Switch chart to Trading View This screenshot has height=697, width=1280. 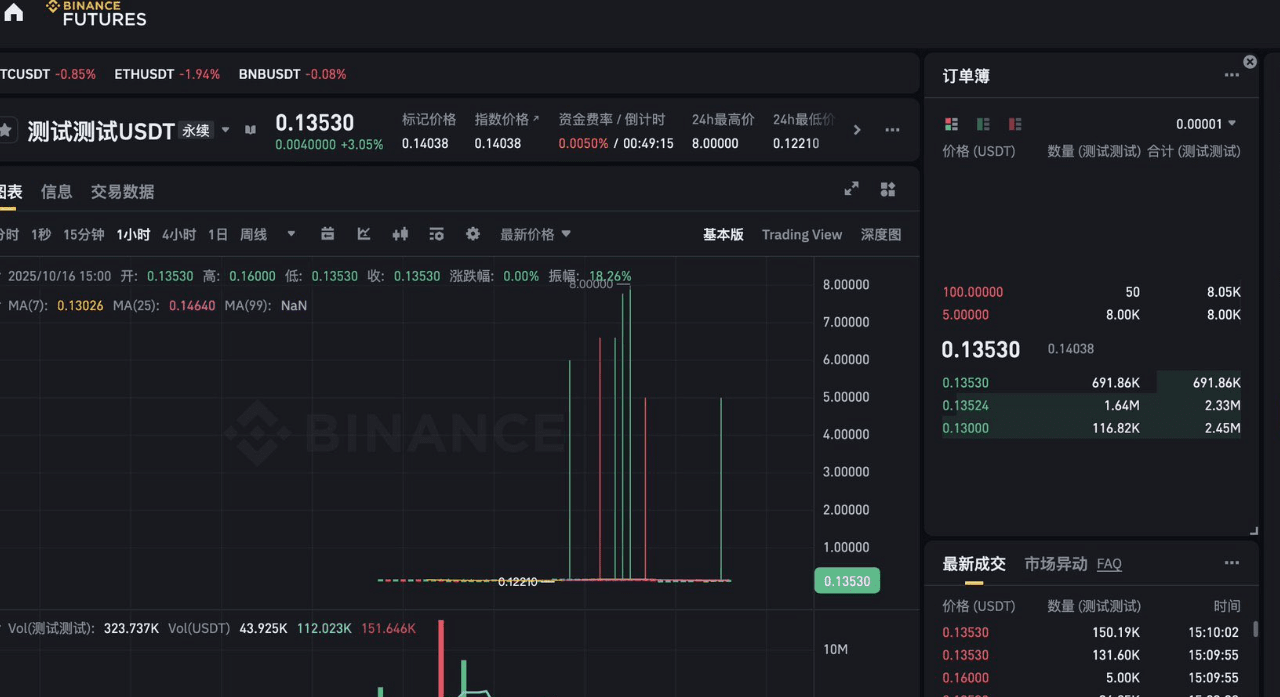point(802,234)
